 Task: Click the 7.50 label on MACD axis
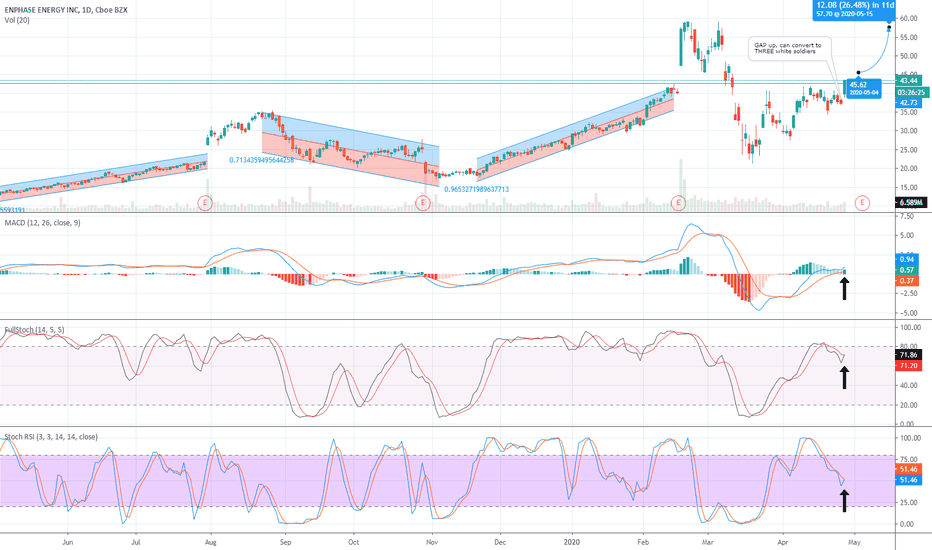coord(906,217)
